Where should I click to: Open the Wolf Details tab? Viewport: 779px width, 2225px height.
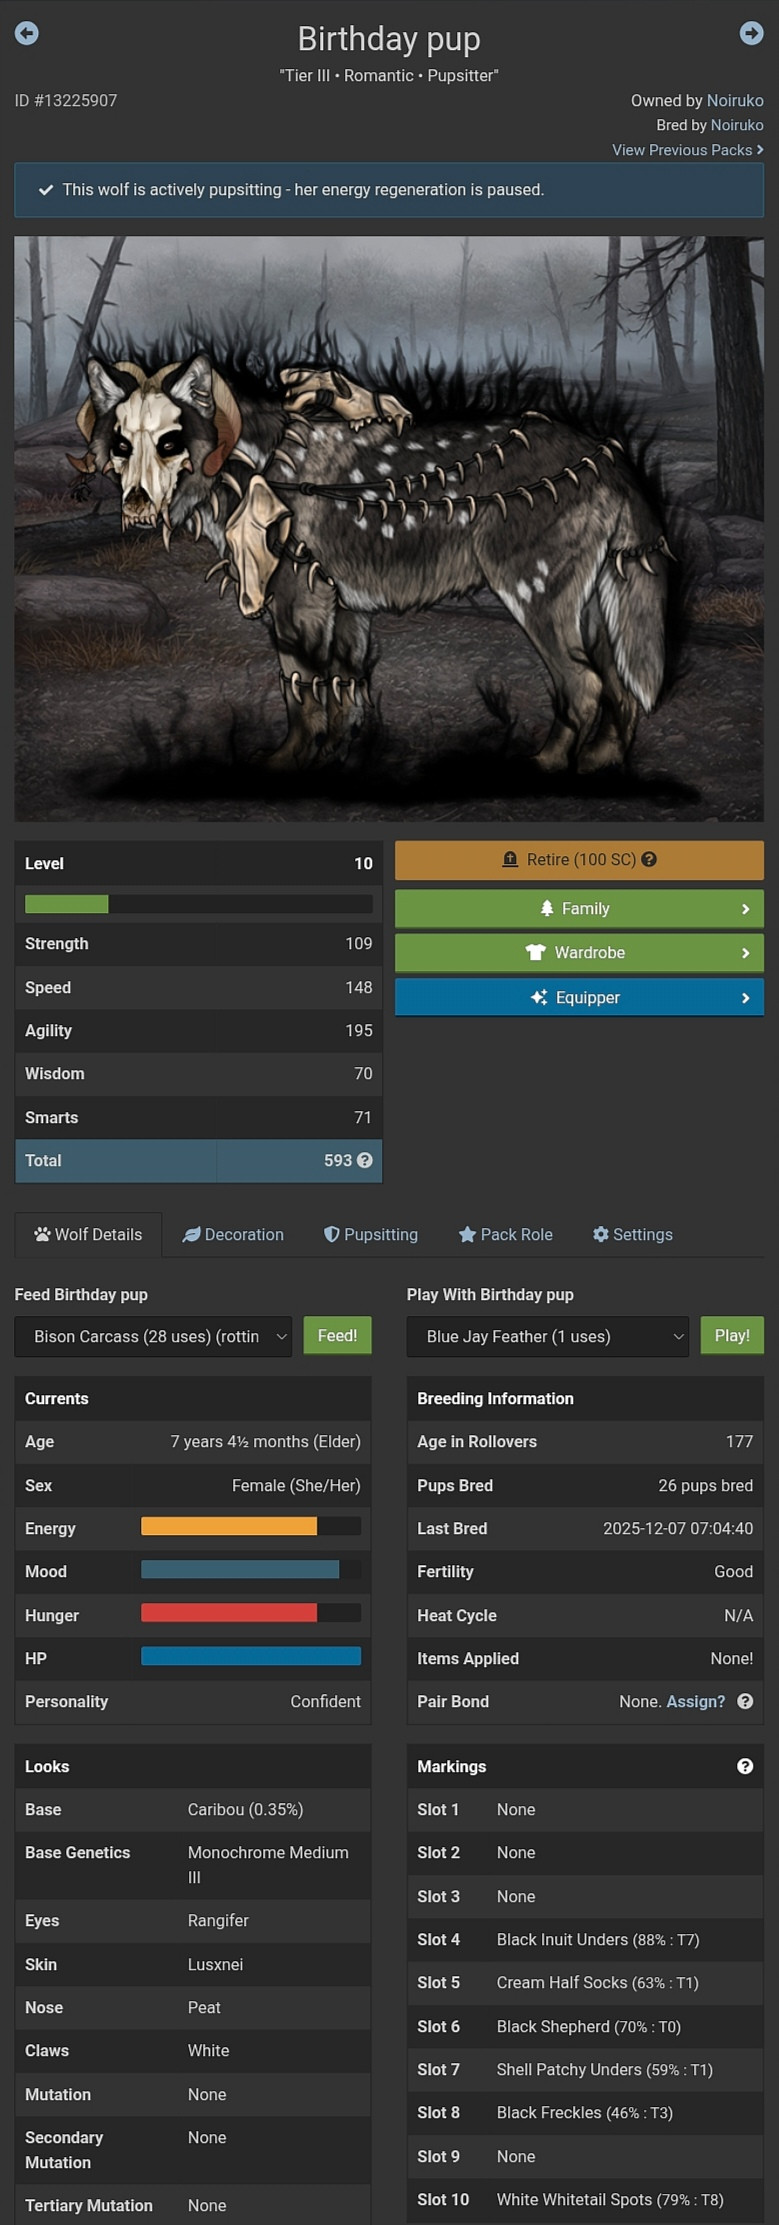coord(88,1234)
